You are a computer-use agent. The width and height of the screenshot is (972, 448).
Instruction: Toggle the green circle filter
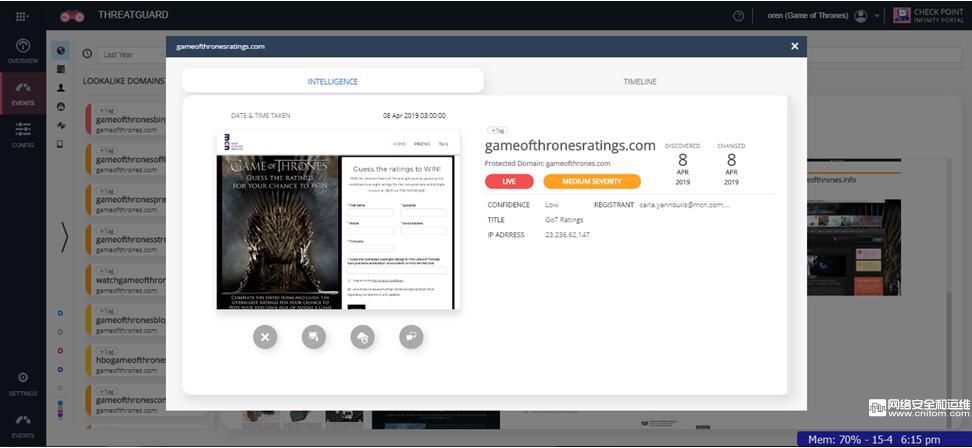(60, 332)
